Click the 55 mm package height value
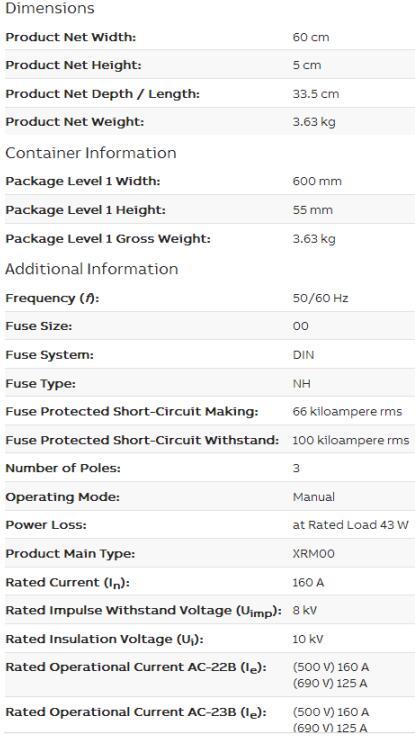419x736 pixels. coord(312,210)
